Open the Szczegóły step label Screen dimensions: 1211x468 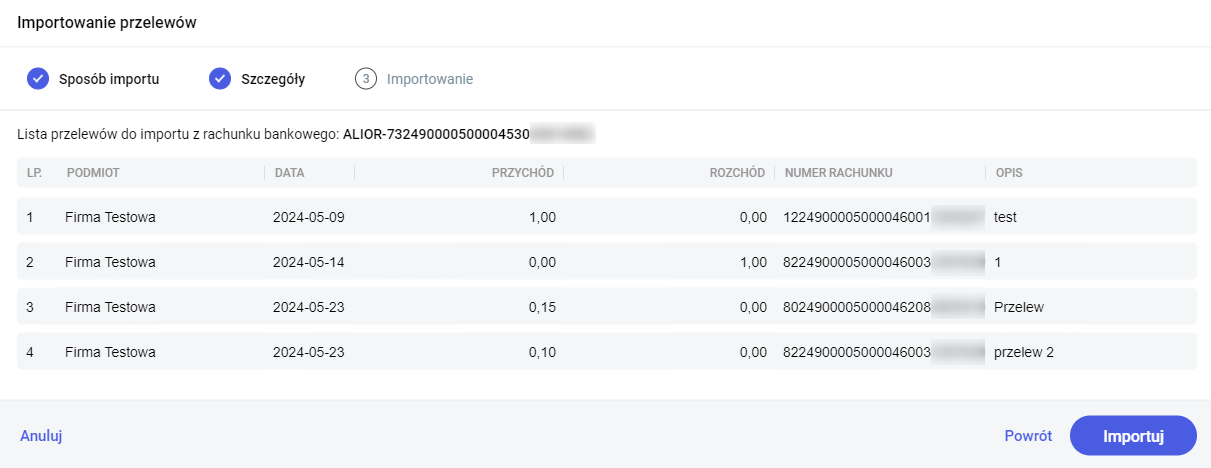pos(273,79)
